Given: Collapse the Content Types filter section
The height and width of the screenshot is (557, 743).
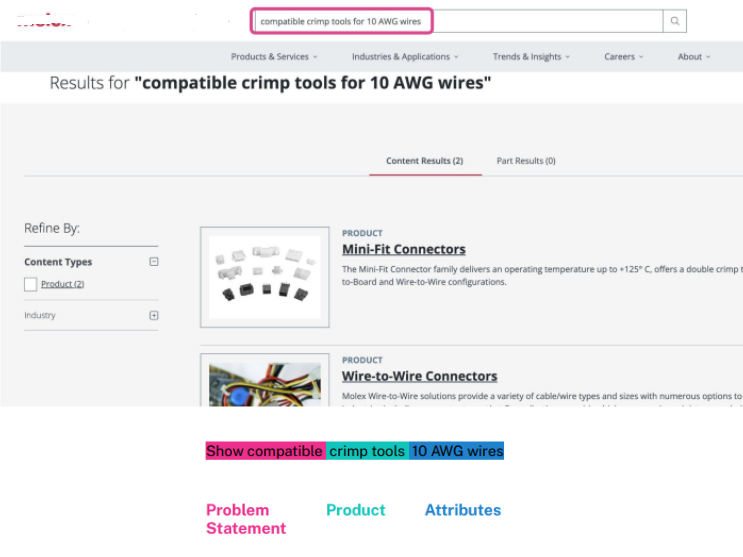Looking at the screenshot, I should point(154,262).
